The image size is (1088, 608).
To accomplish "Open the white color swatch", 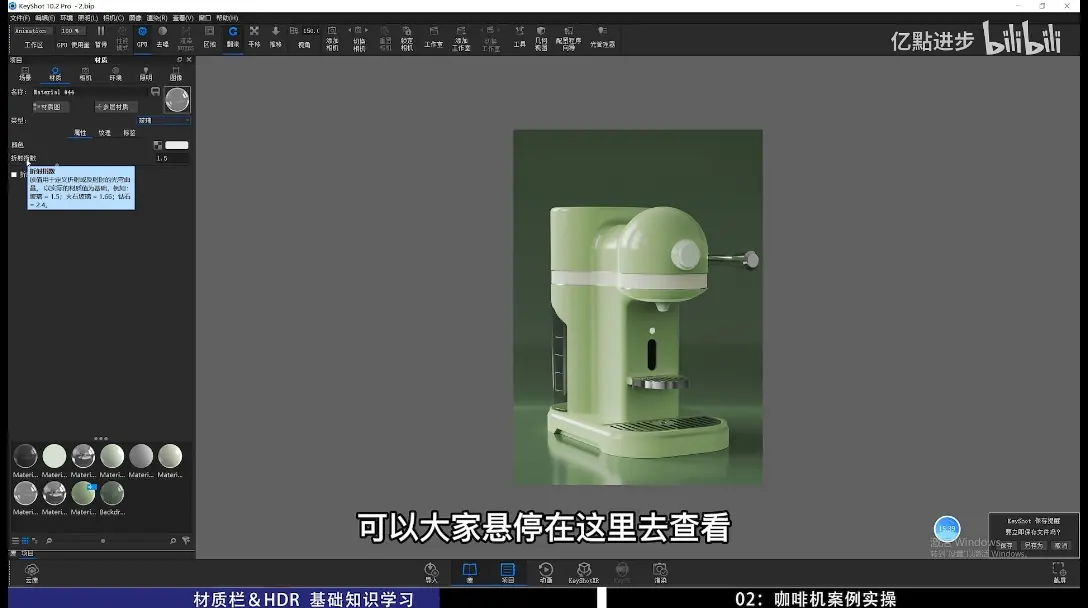I will 176,145.
